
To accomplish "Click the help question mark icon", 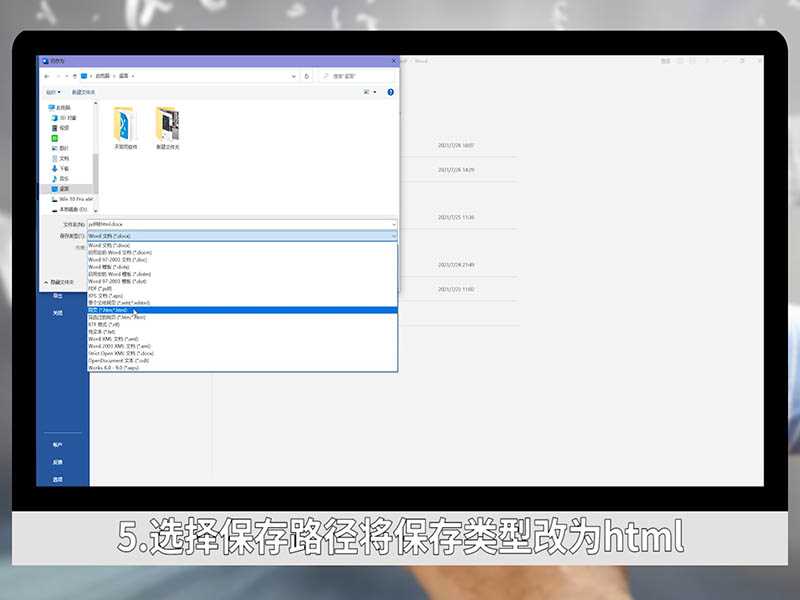I will [x=389, y=91].
